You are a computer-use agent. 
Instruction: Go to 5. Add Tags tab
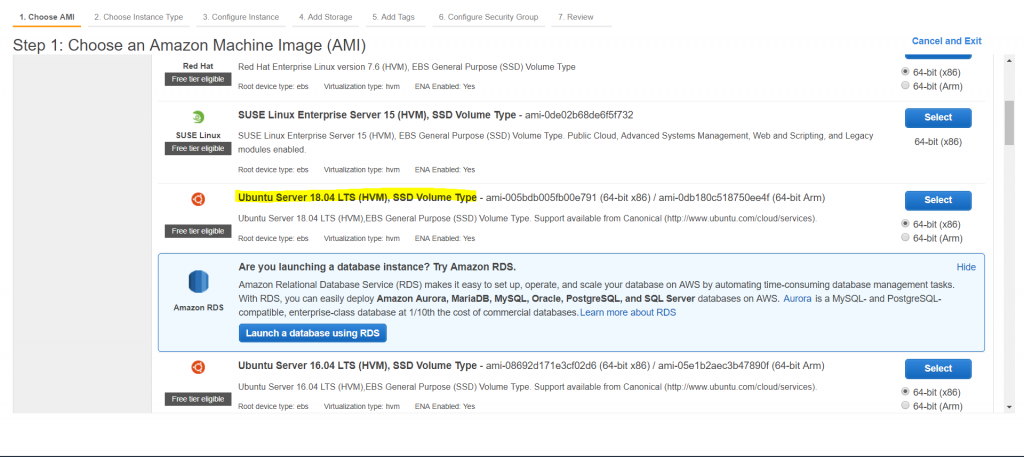click(394, 18)
